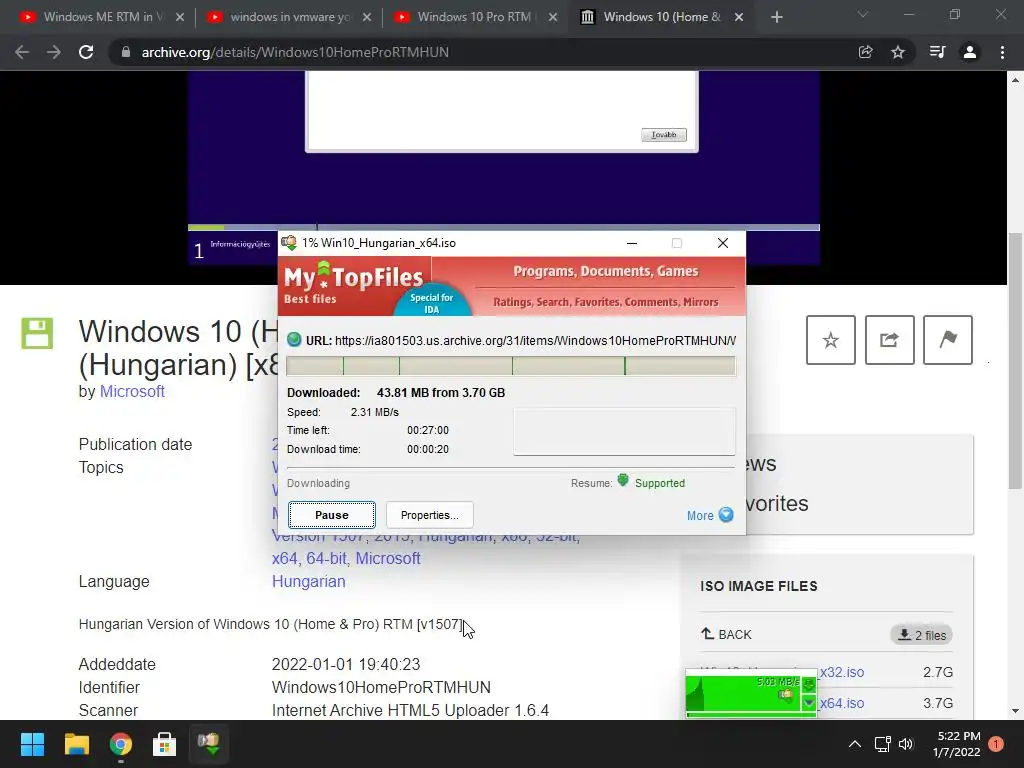Click the download window title icon
This screenshot has height=768, width=1024.
coord(289,243)
